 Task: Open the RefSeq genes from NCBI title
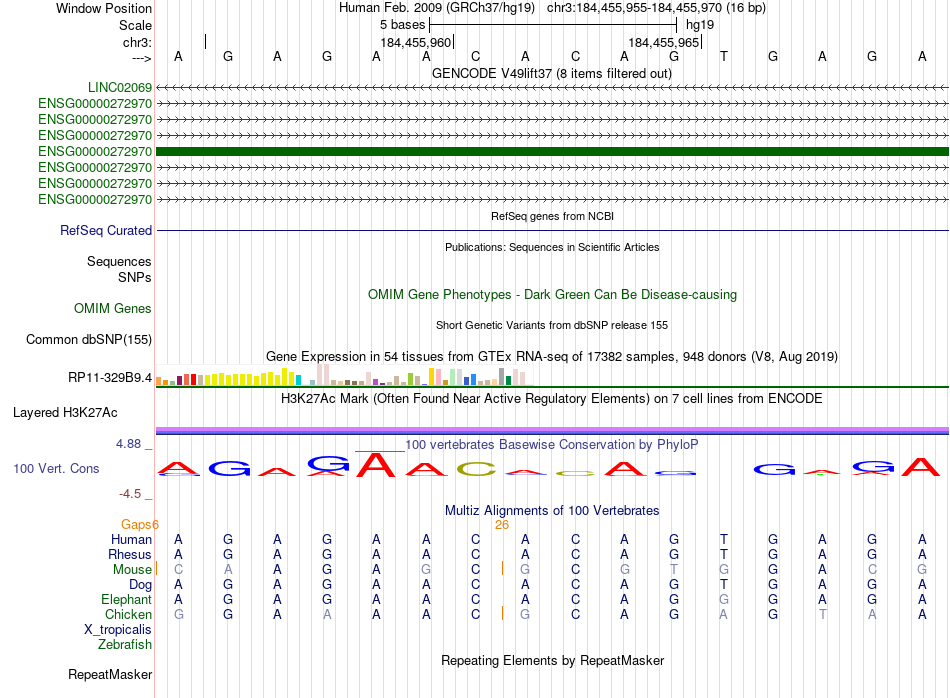coord(552,216)
